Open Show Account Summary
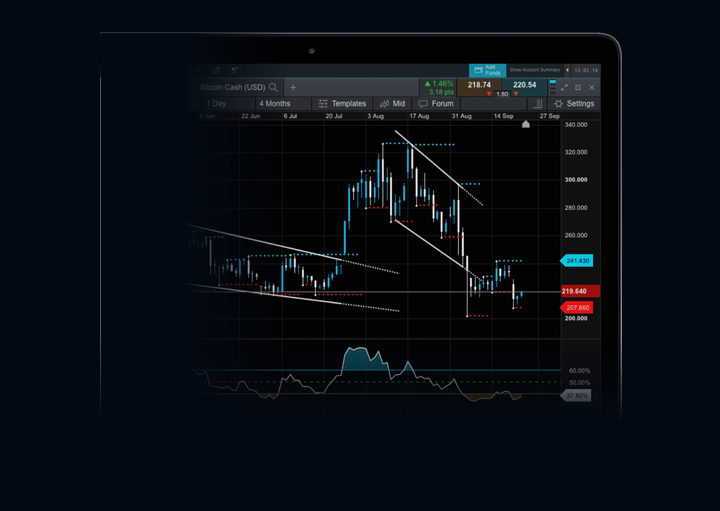 click(534, 70)
